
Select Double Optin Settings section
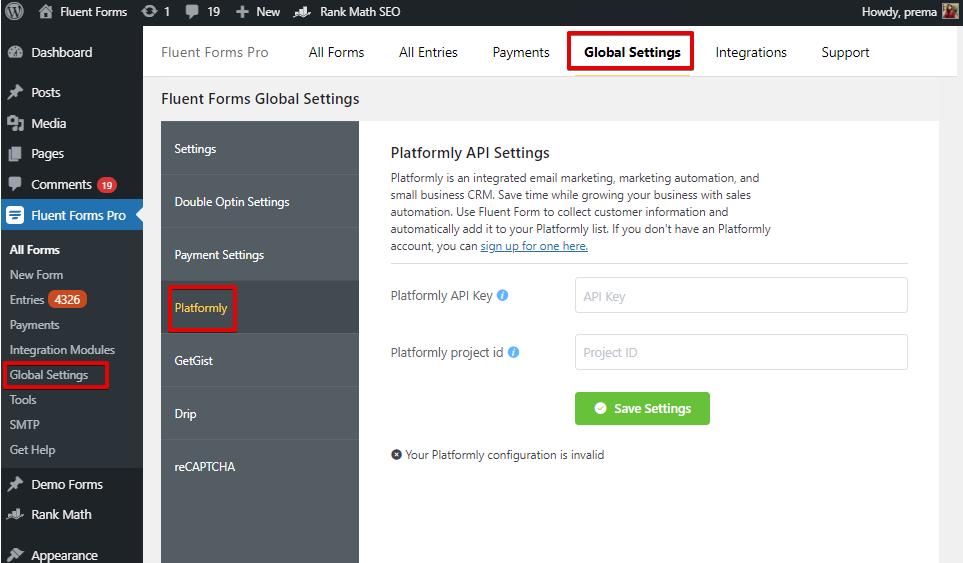click(x=232, y=202)
